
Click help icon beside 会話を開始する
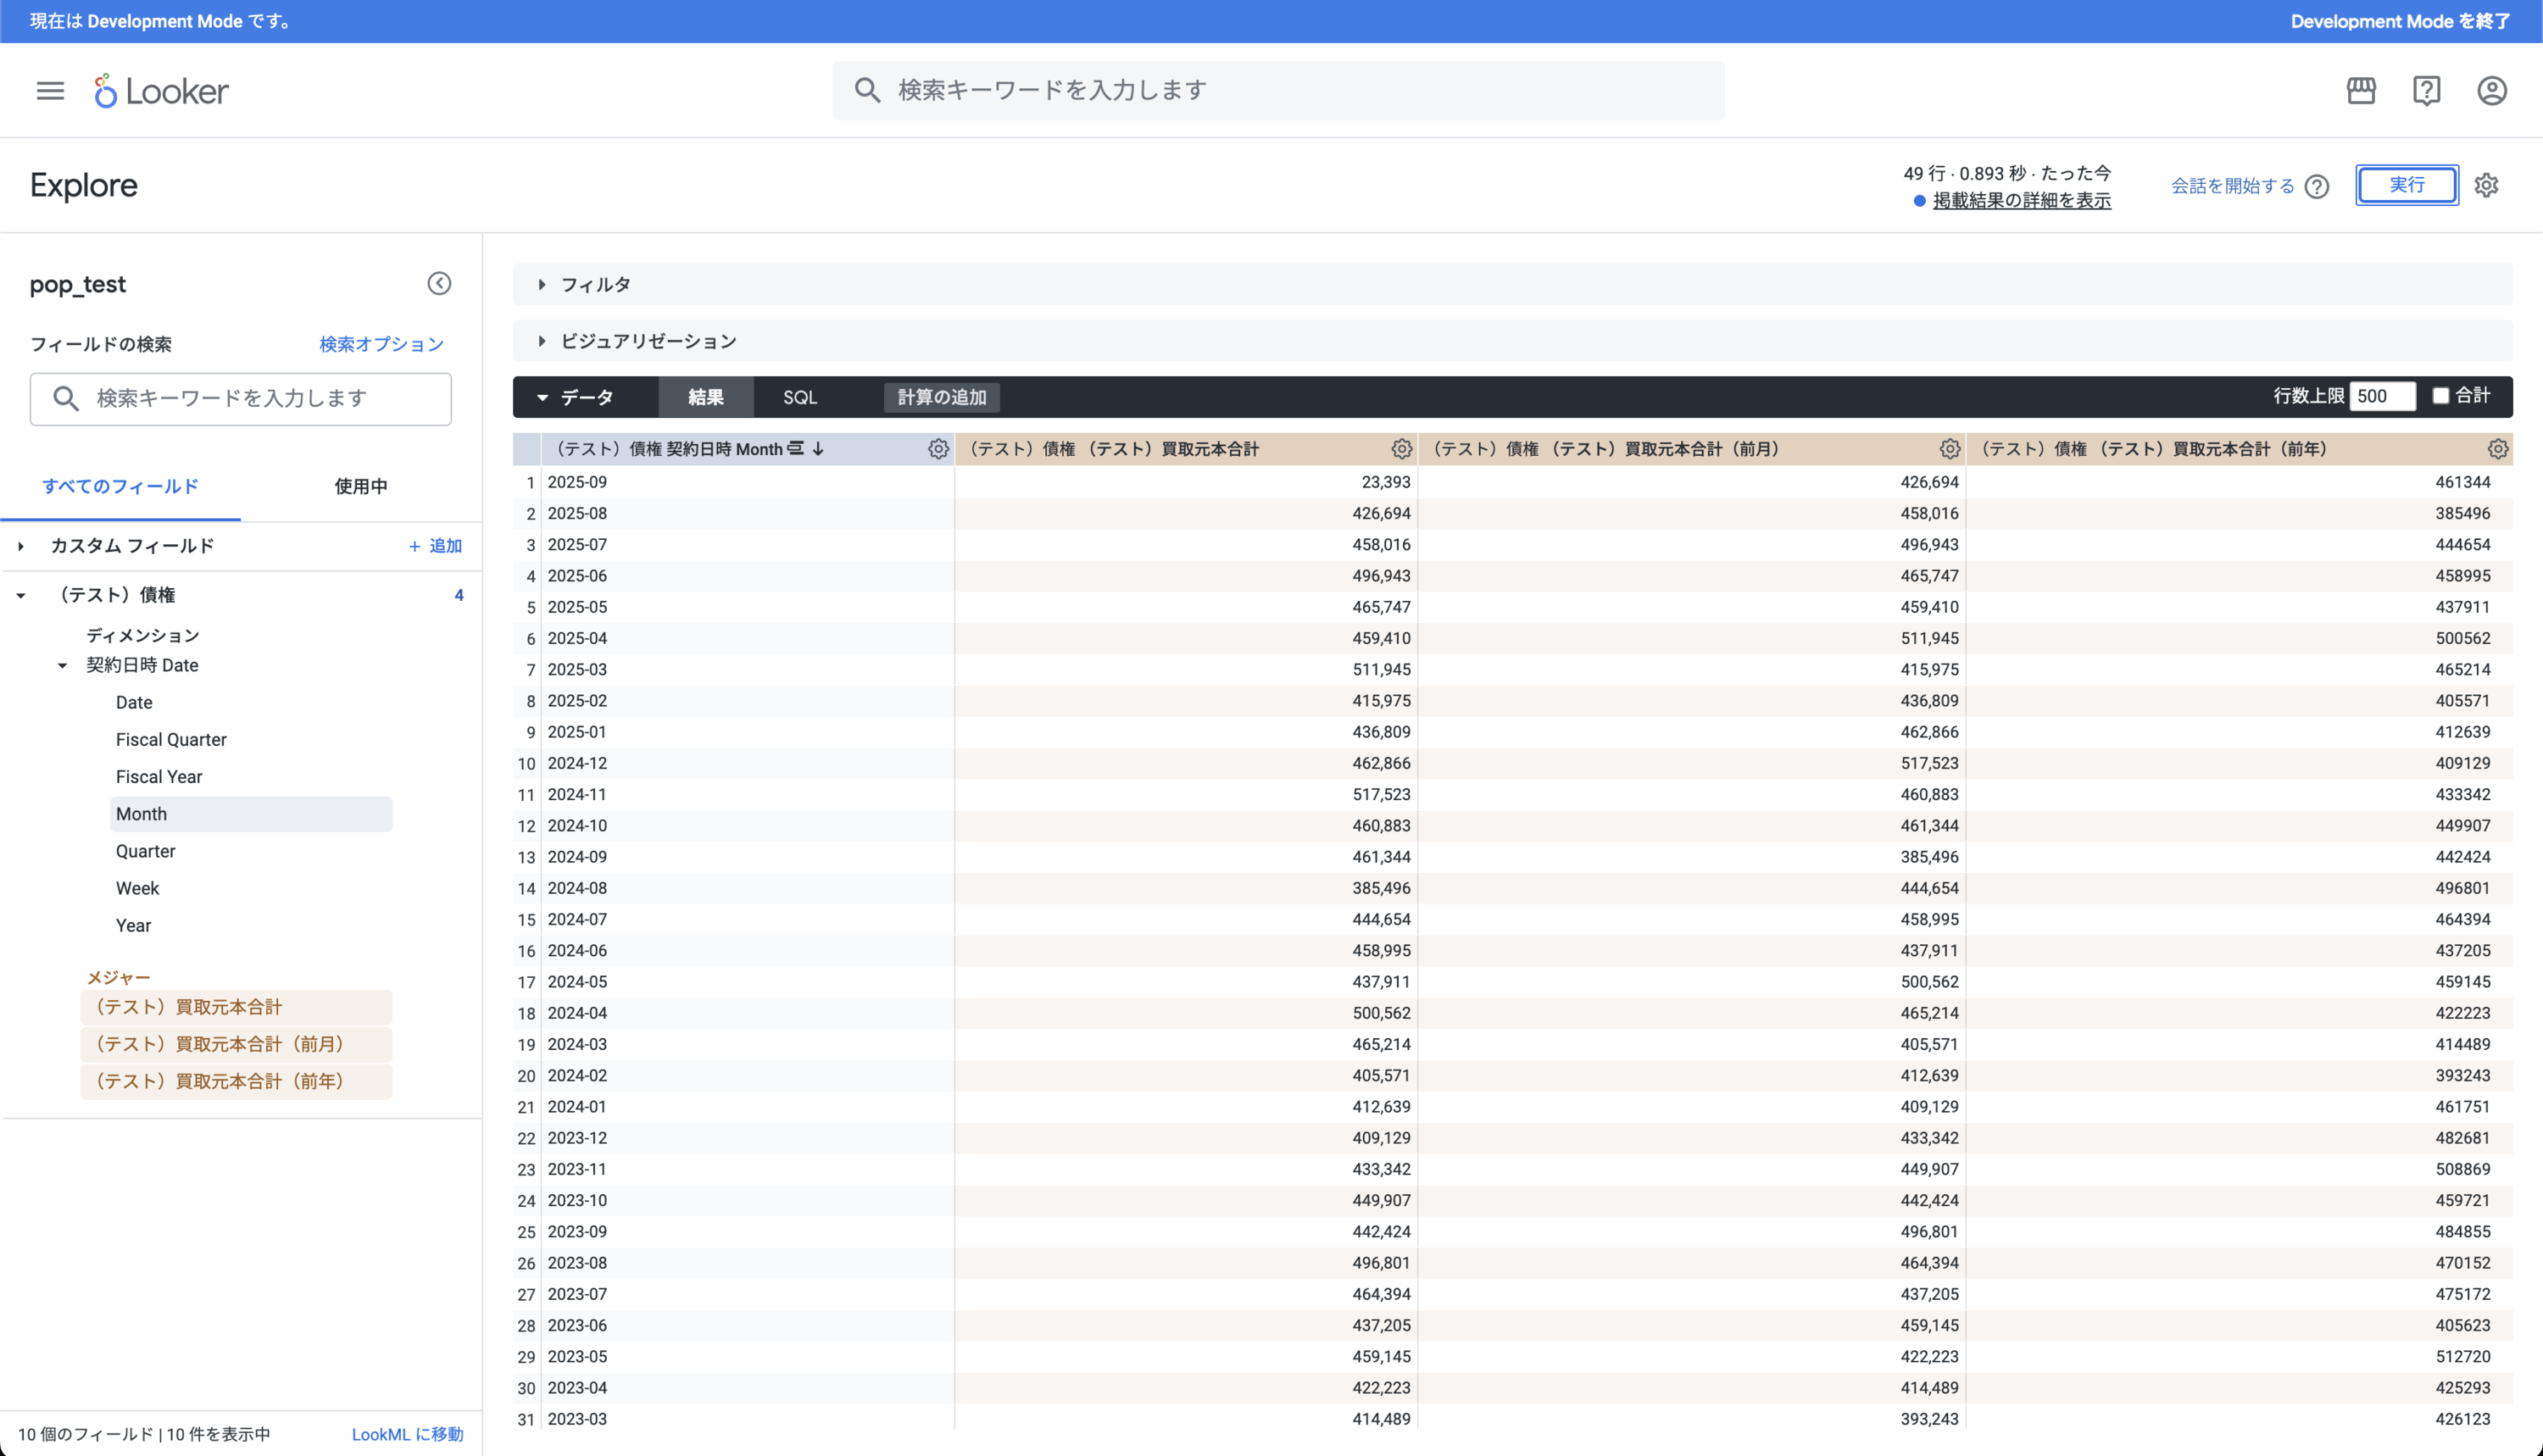[2317, 186]
